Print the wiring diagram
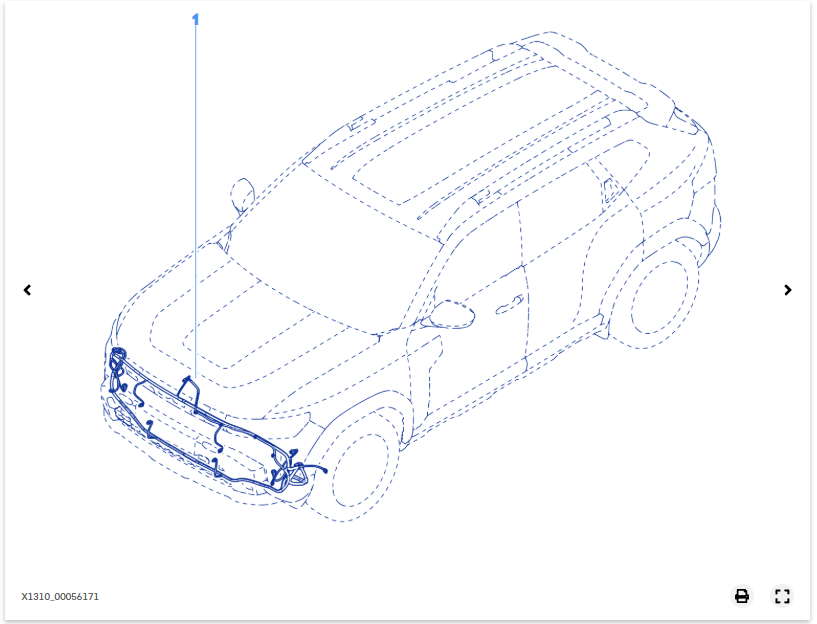 pyautogui.click(x=742, y=596)
